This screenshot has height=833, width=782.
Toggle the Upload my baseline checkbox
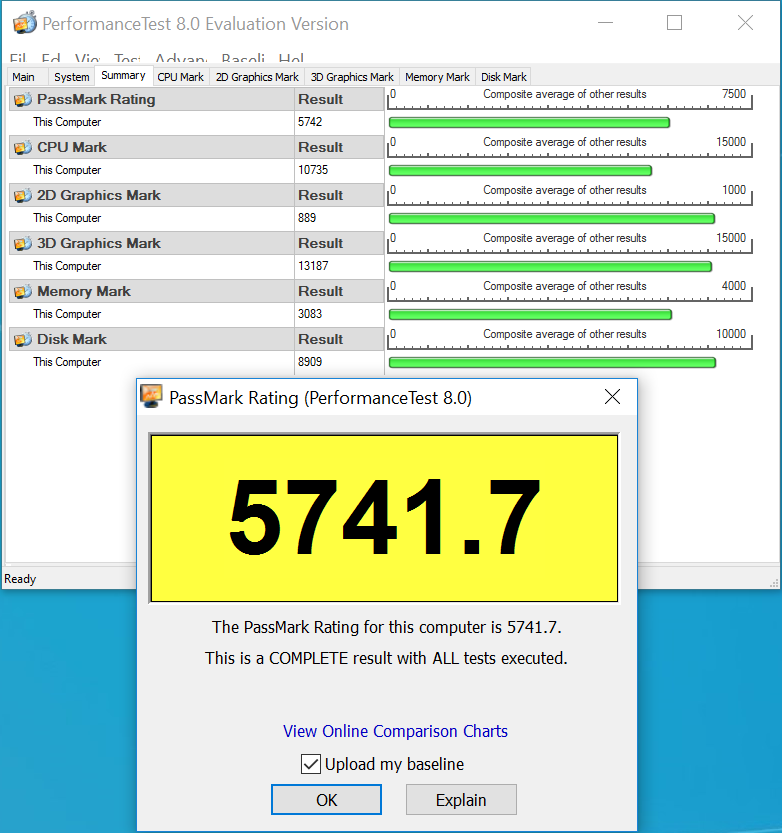pyautogui.click(x=311, y=764)
